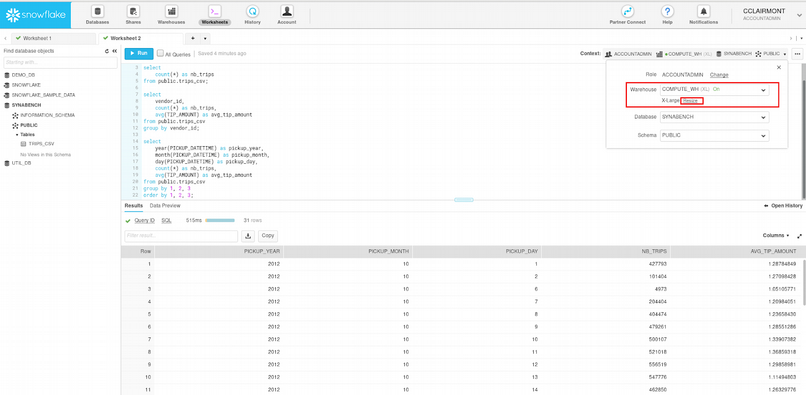Image resolution: width=806 pixels, height=395 pixels.
Task: Focus the Starting with search field
Action: coord(60,63)
